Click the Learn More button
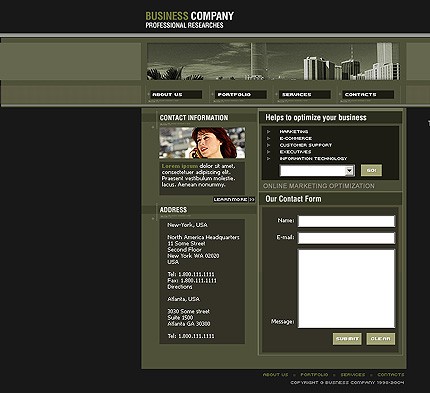The width and height of the screenshot is (430, 393). [x=234, y=199]
